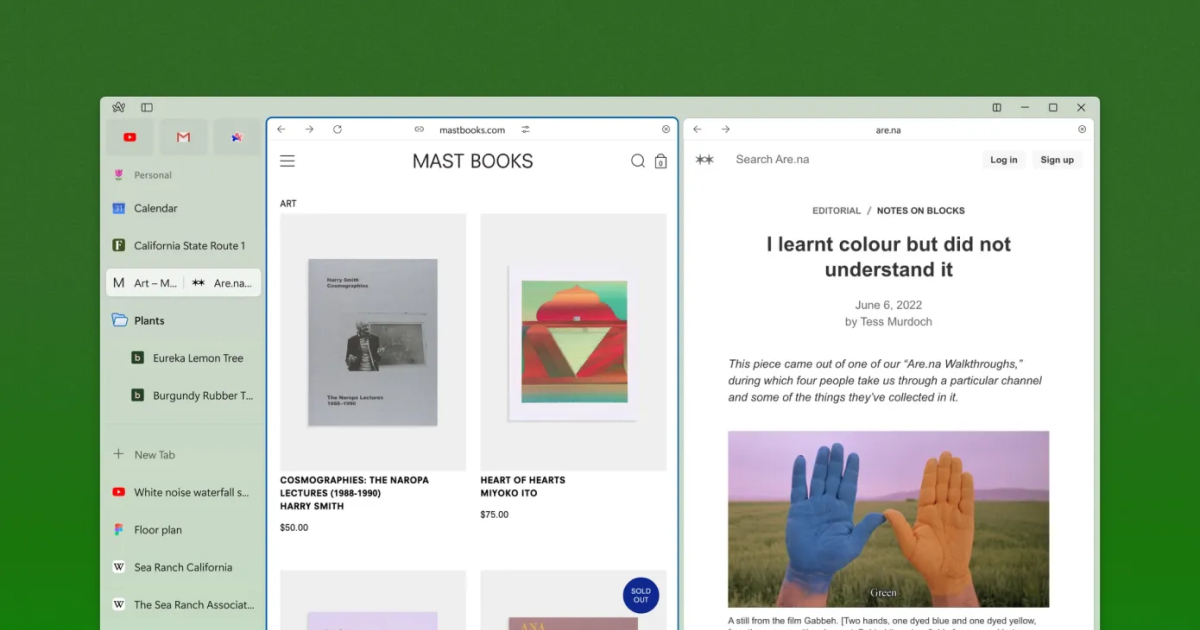
Task: Click the SOLD OUT badge
Action: point(641,595)
